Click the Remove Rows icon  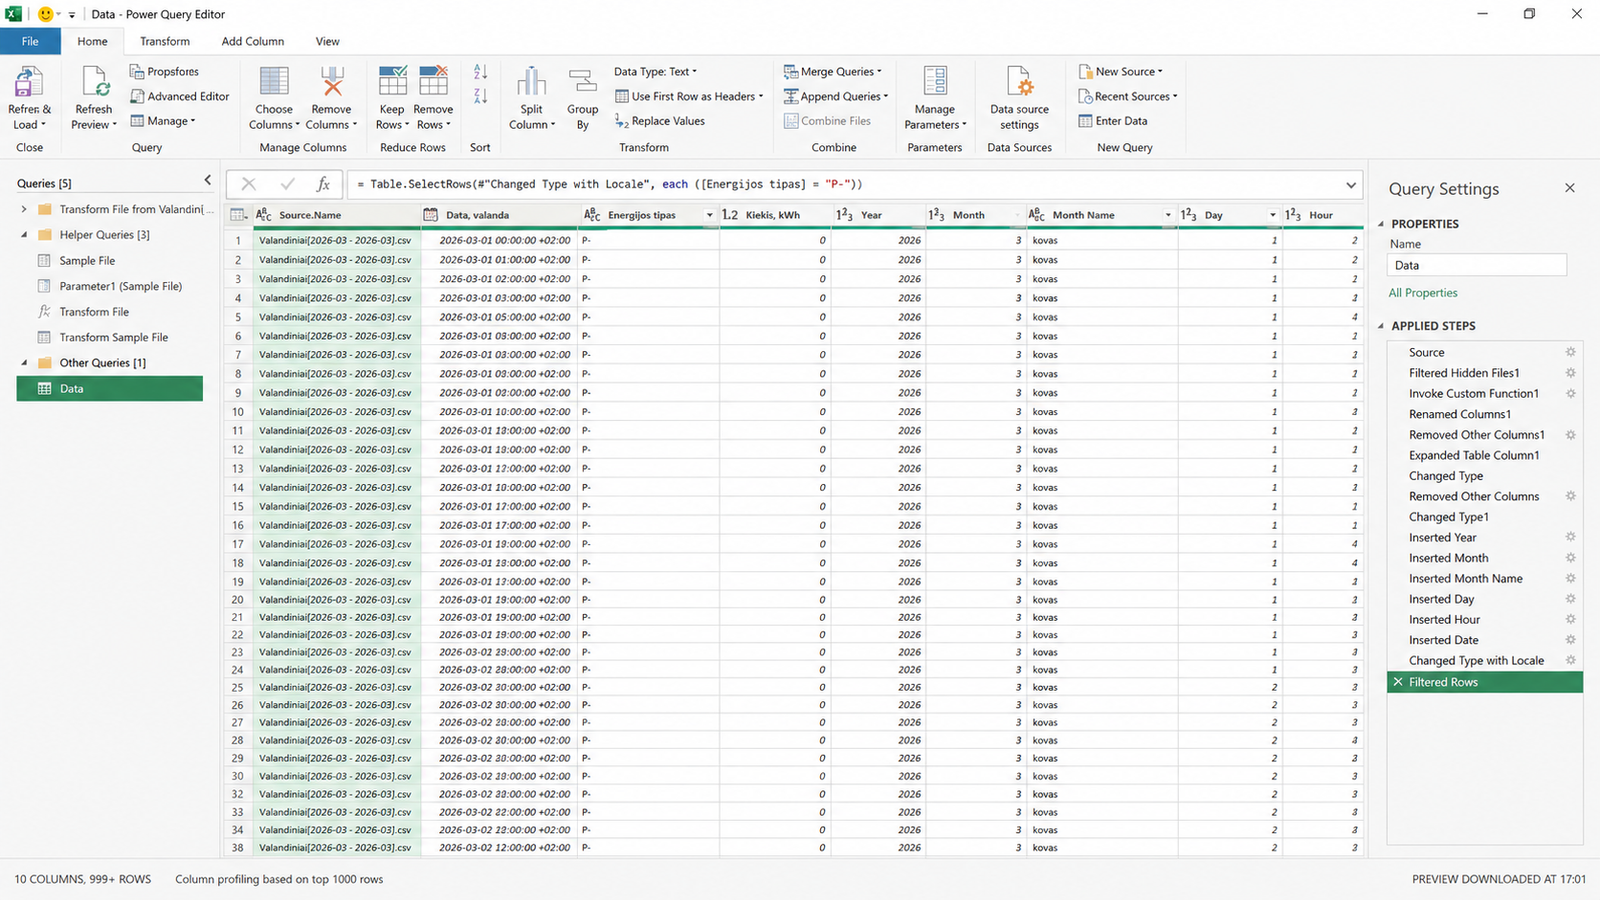pyautogui.click(x=433, y=82)
